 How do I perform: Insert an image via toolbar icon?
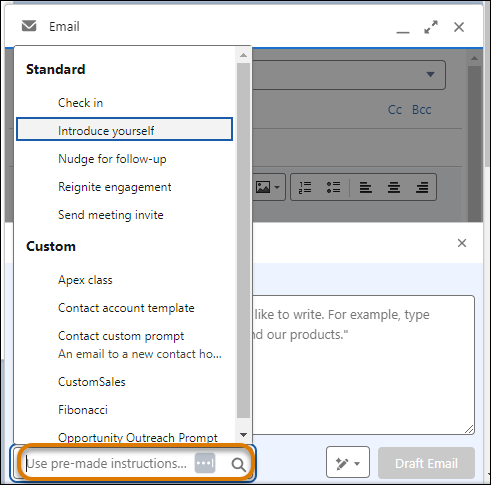tap(263, 187)
